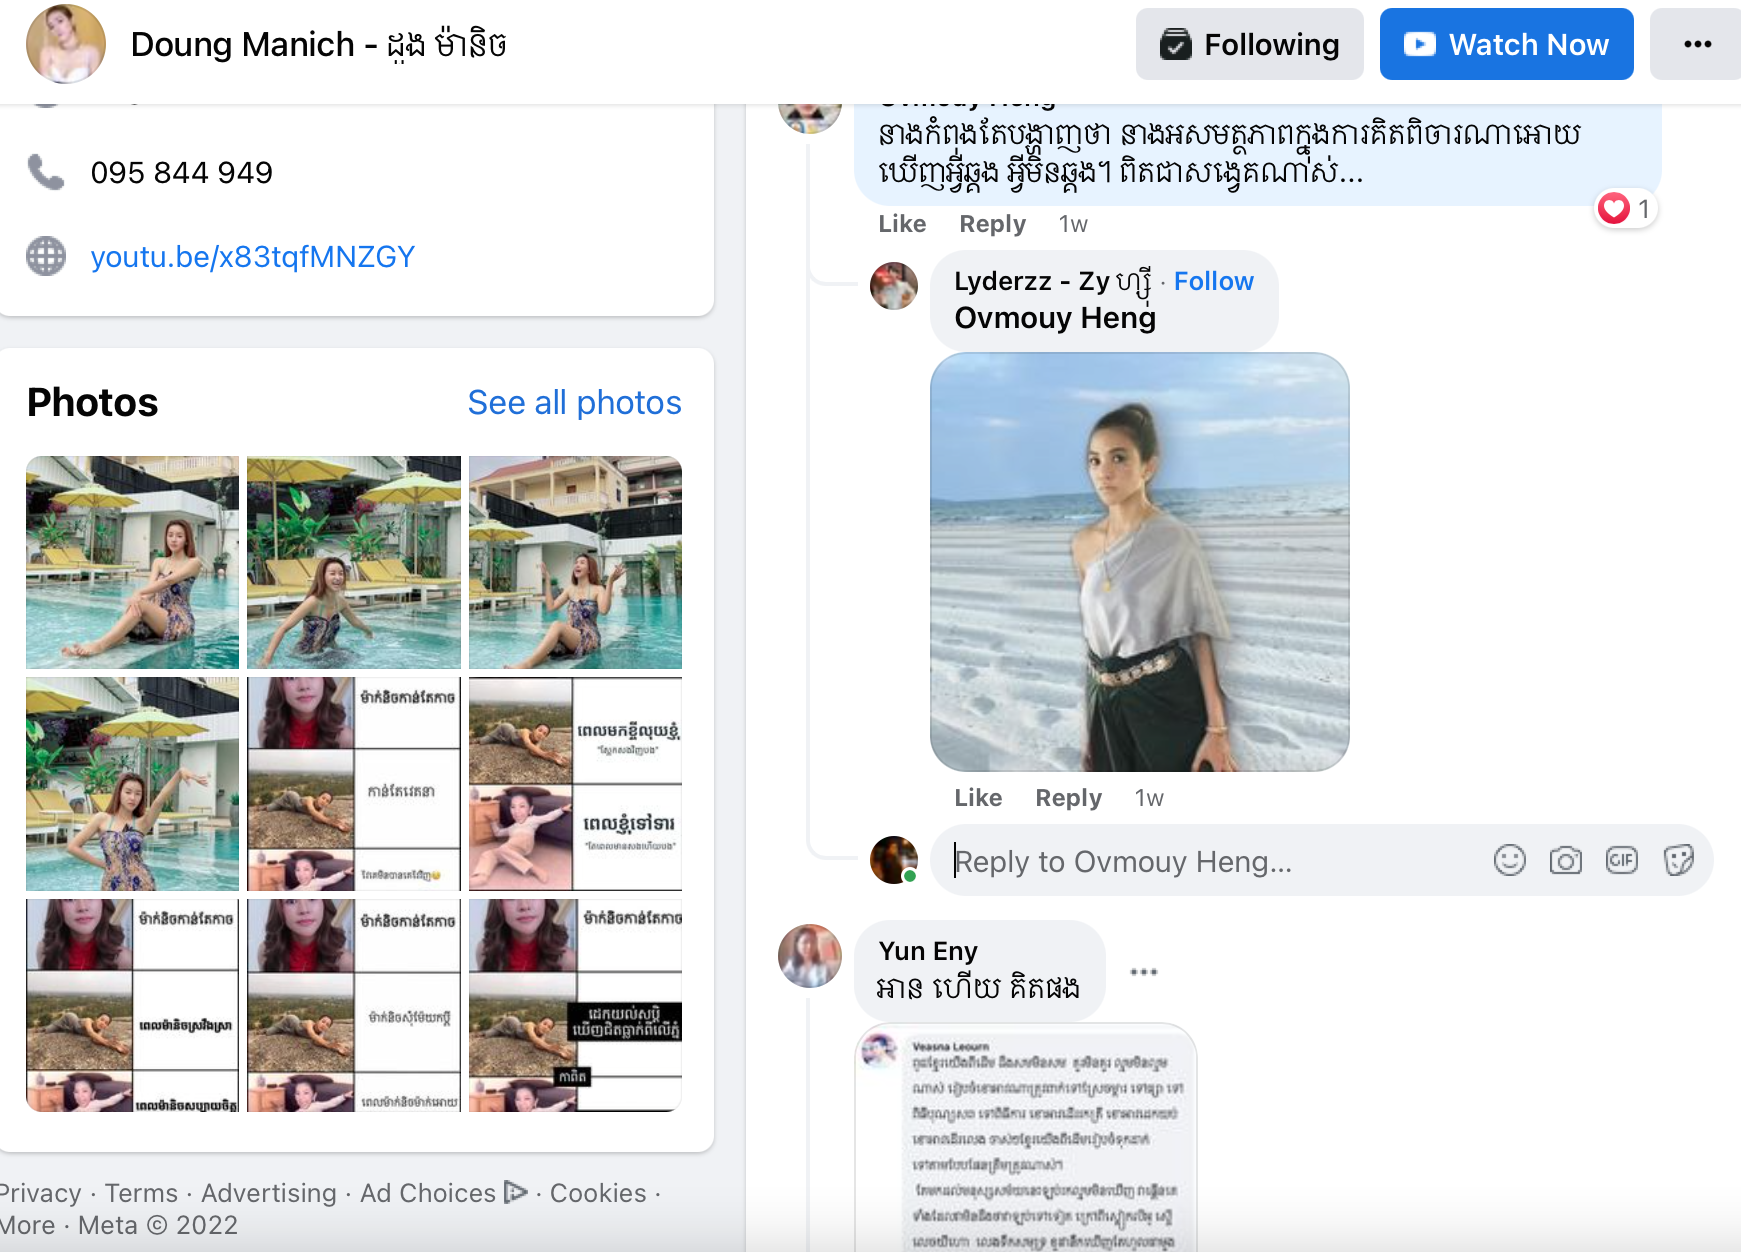
Task: Open the sticker picker in reply box
Action: 1678,860
